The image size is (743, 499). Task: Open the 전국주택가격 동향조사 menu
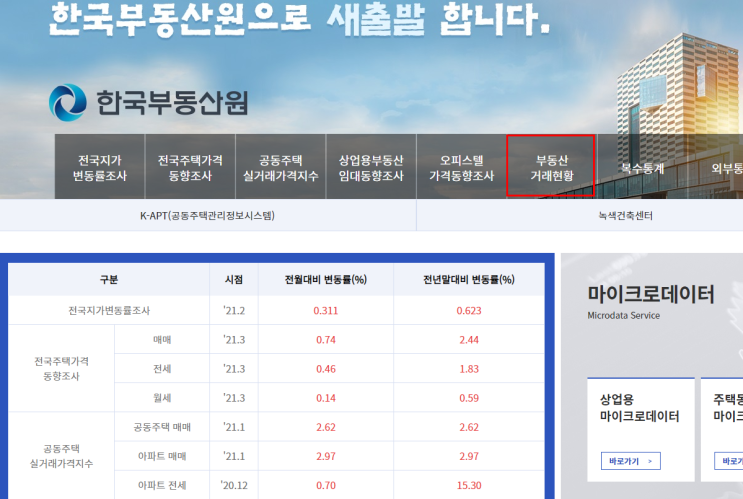[190, 167]
